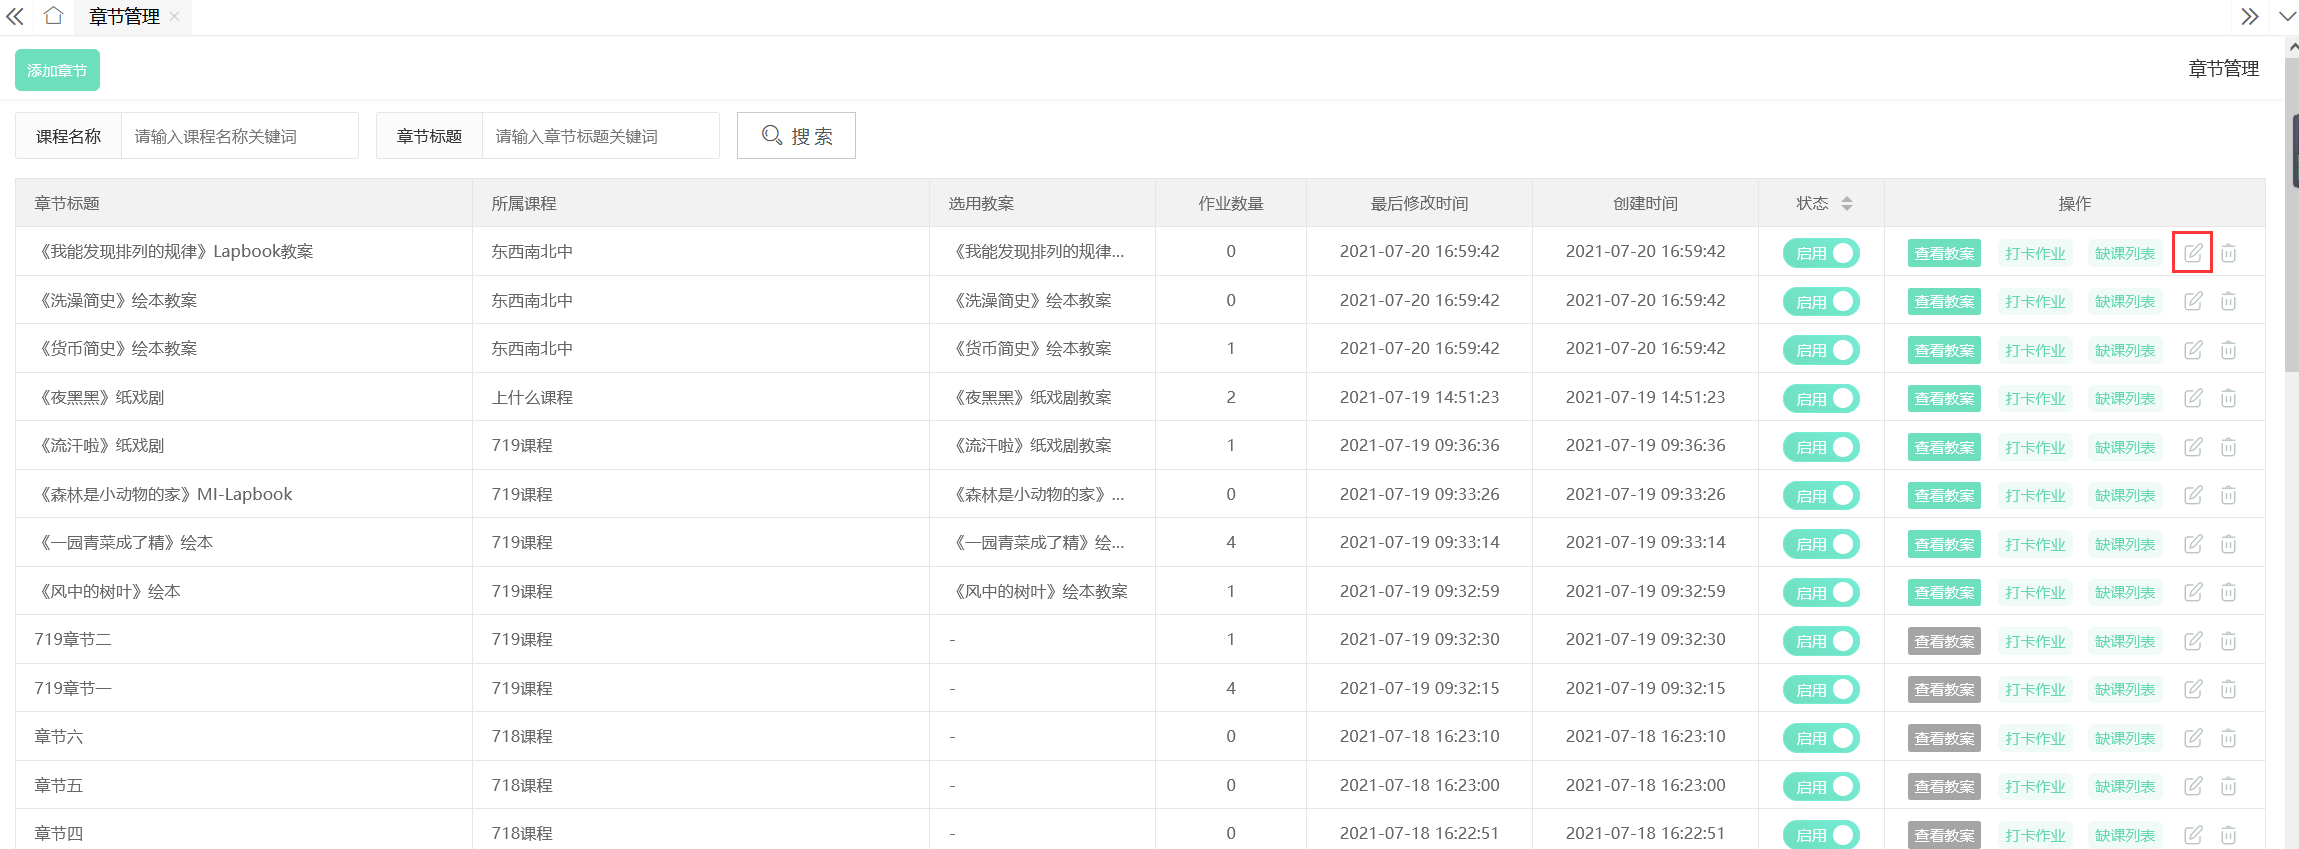Sort the table by 状态 column
This screenshot has width=2299, height=849.
pos(1847,203)
